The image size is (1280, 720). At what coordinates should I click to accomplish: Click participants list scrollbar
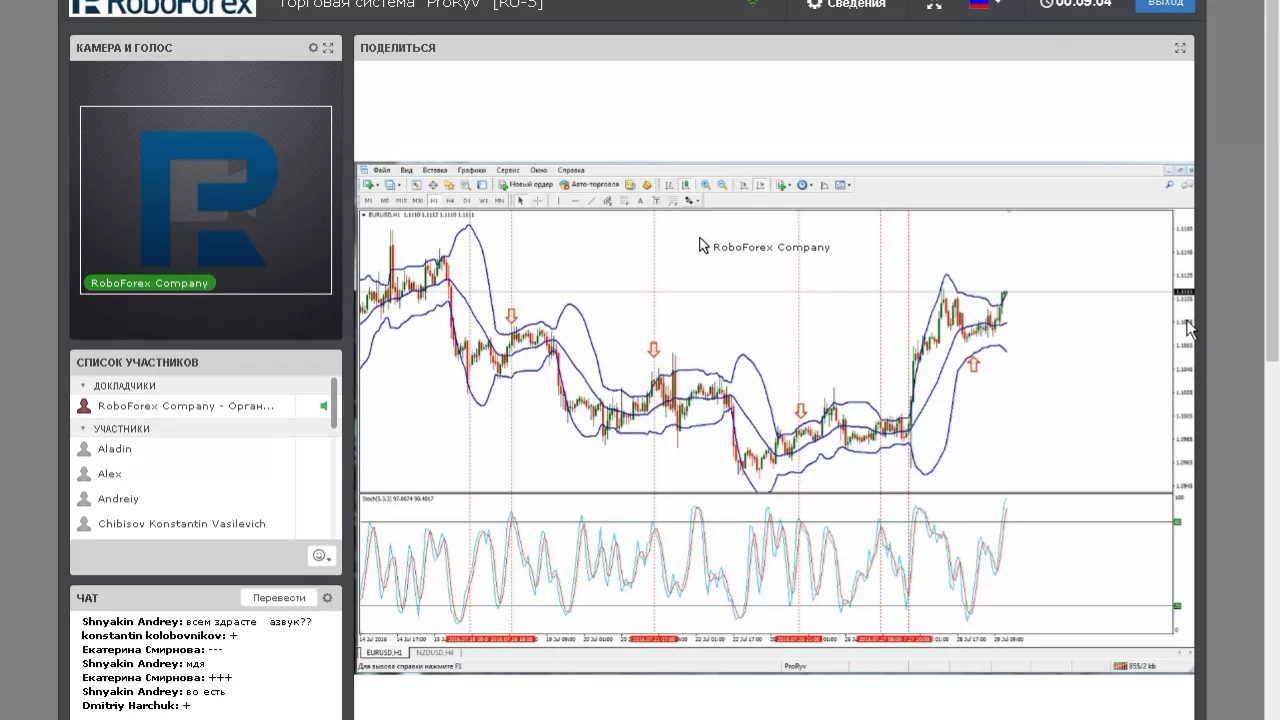[x=334, y=402]
